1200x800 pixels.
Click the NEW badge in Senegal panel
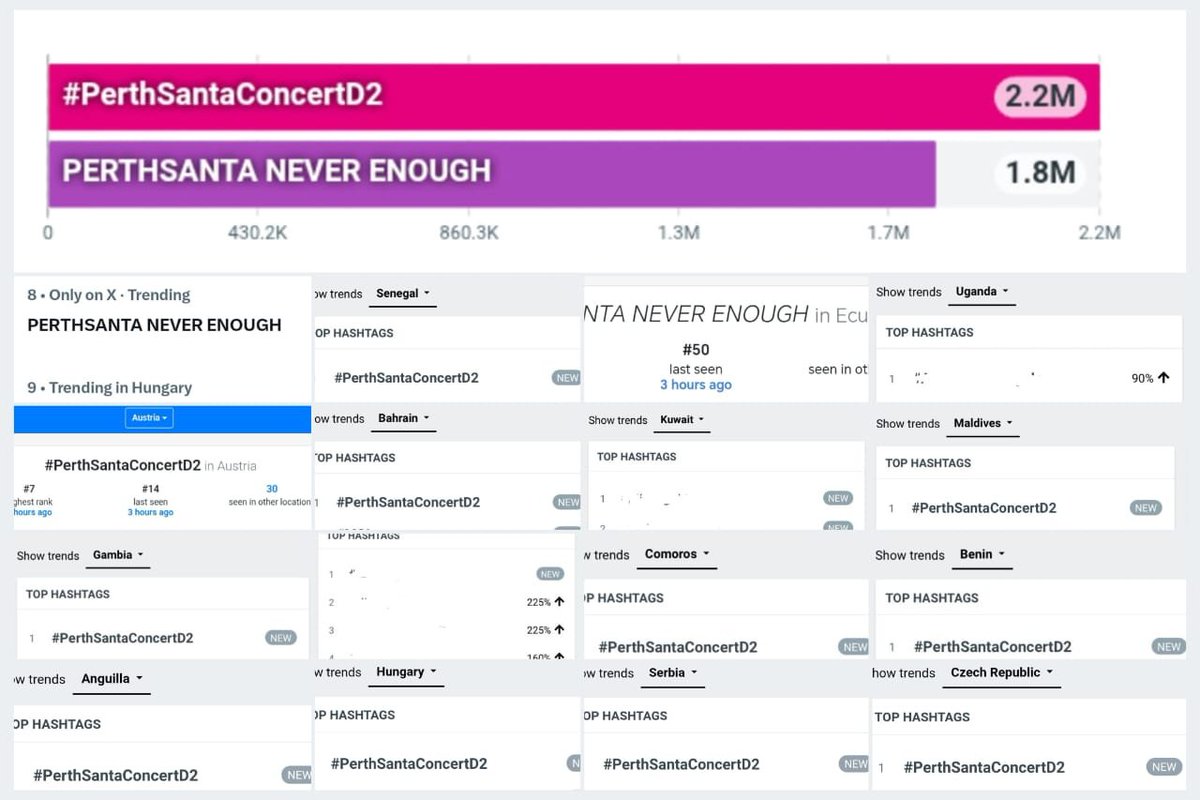coord(567,378)
